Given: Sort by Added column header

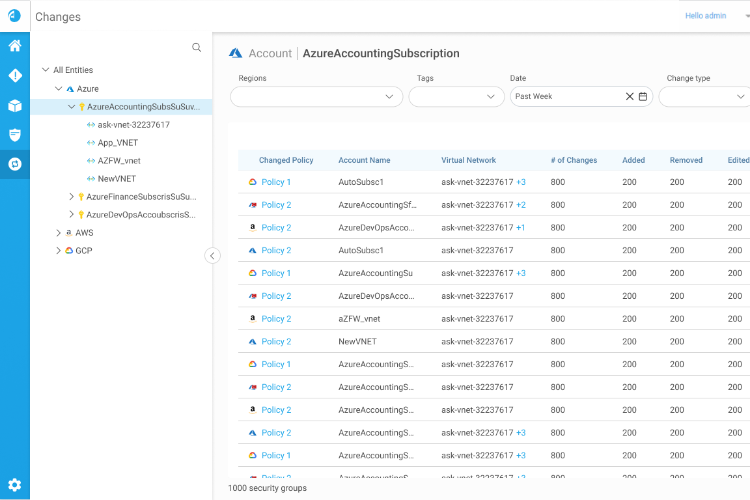Looking at the screenshot, I should coord(634,160).
